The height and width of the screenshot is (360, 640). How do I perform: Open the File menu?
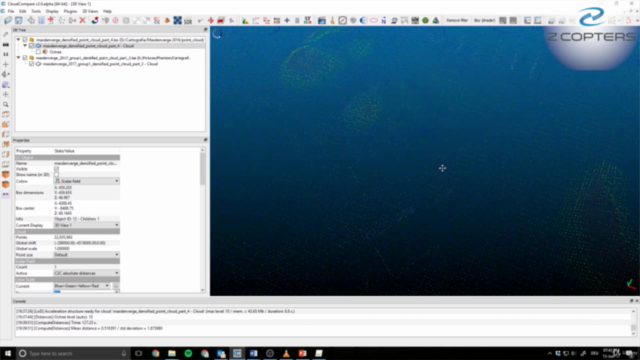11,11
